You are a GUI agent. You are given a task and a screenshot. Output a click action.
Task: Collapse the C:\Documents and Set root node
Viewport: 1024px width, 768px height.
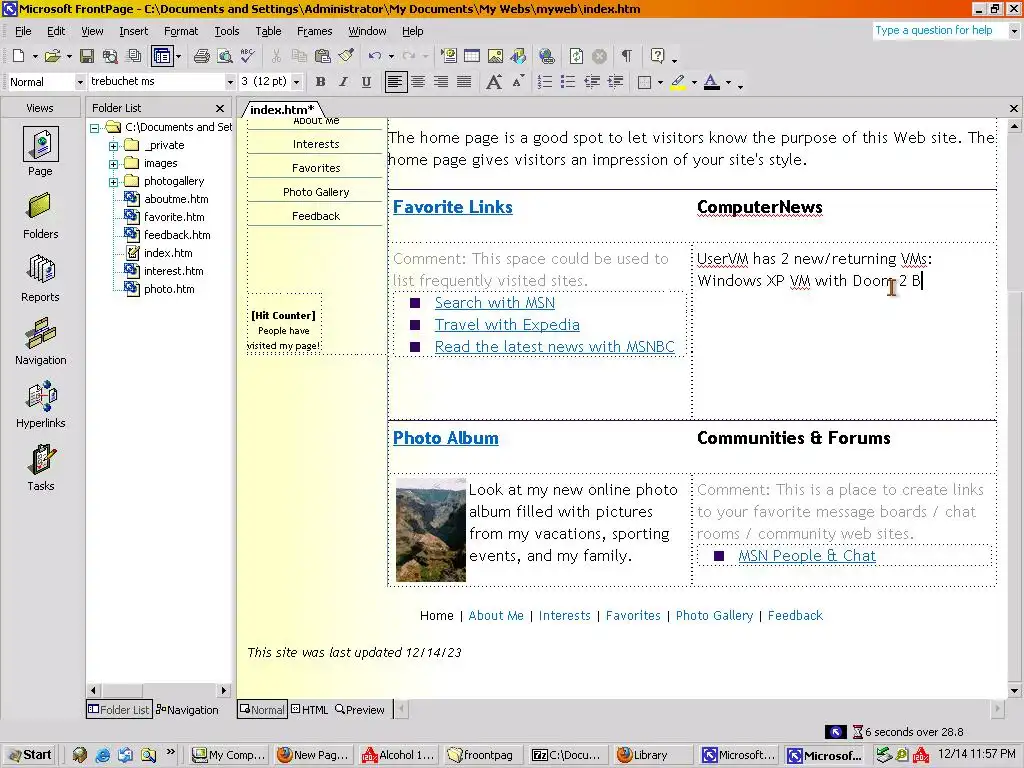pos(95,128)
